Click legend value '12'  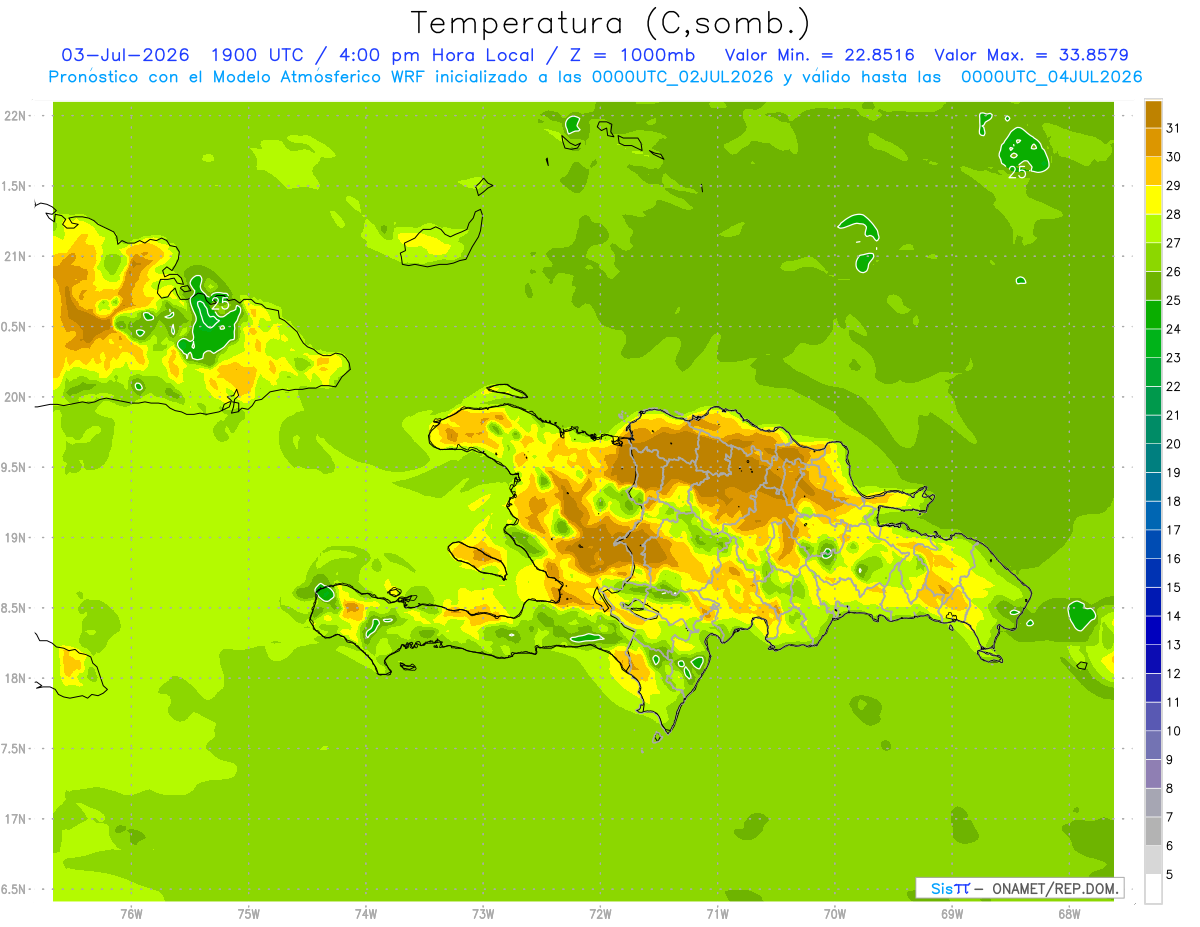click(1173, 674)
